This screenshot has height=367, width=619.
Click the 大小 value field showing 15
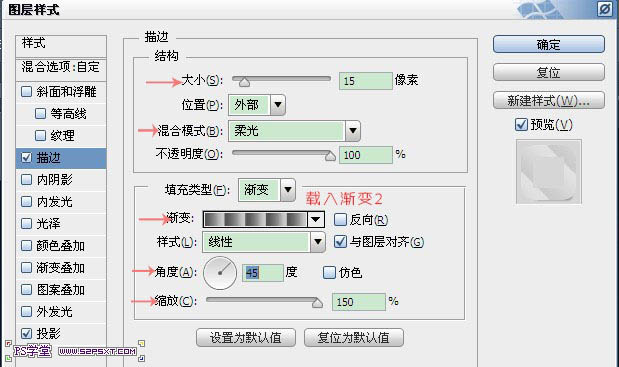366,81
